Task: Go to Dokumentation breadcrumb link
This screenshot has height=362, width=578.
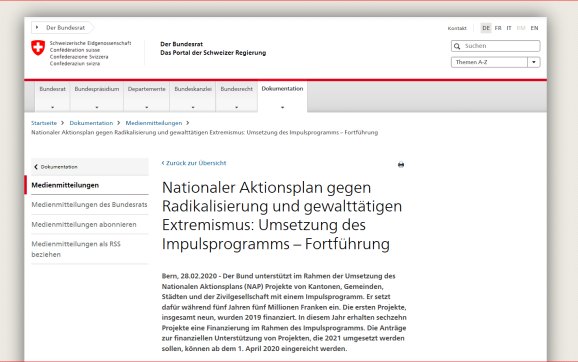Action: click(x=91, y=123)
